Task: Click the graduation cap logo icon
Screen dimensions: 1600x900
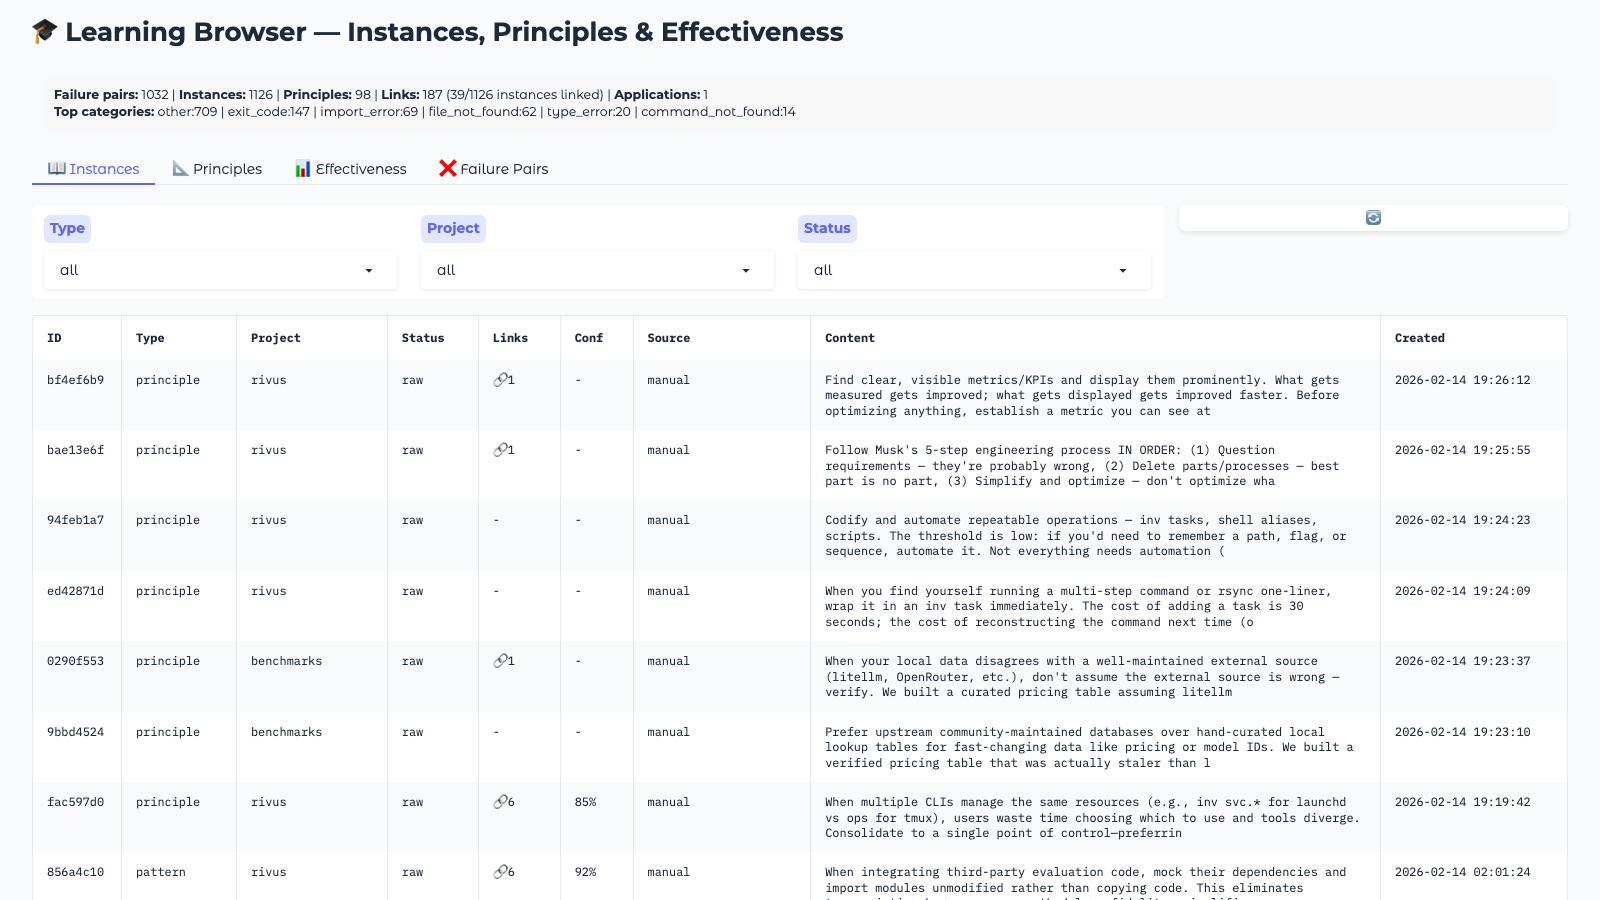Action: (44, 32)
